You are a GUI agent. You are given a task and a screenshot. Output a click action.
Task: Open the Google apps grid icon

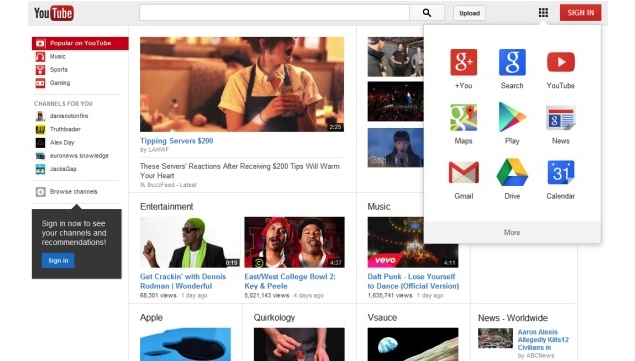point(543,13)
